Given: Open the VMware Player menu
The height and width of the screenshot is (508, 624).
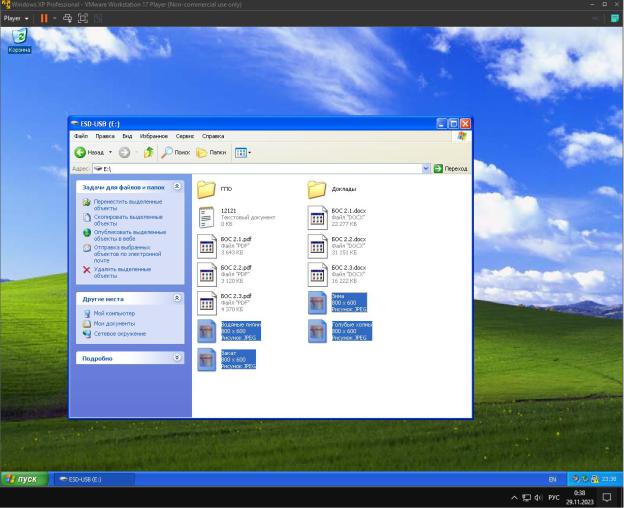Looking at the screenshot, I should (x=16, y=18).
